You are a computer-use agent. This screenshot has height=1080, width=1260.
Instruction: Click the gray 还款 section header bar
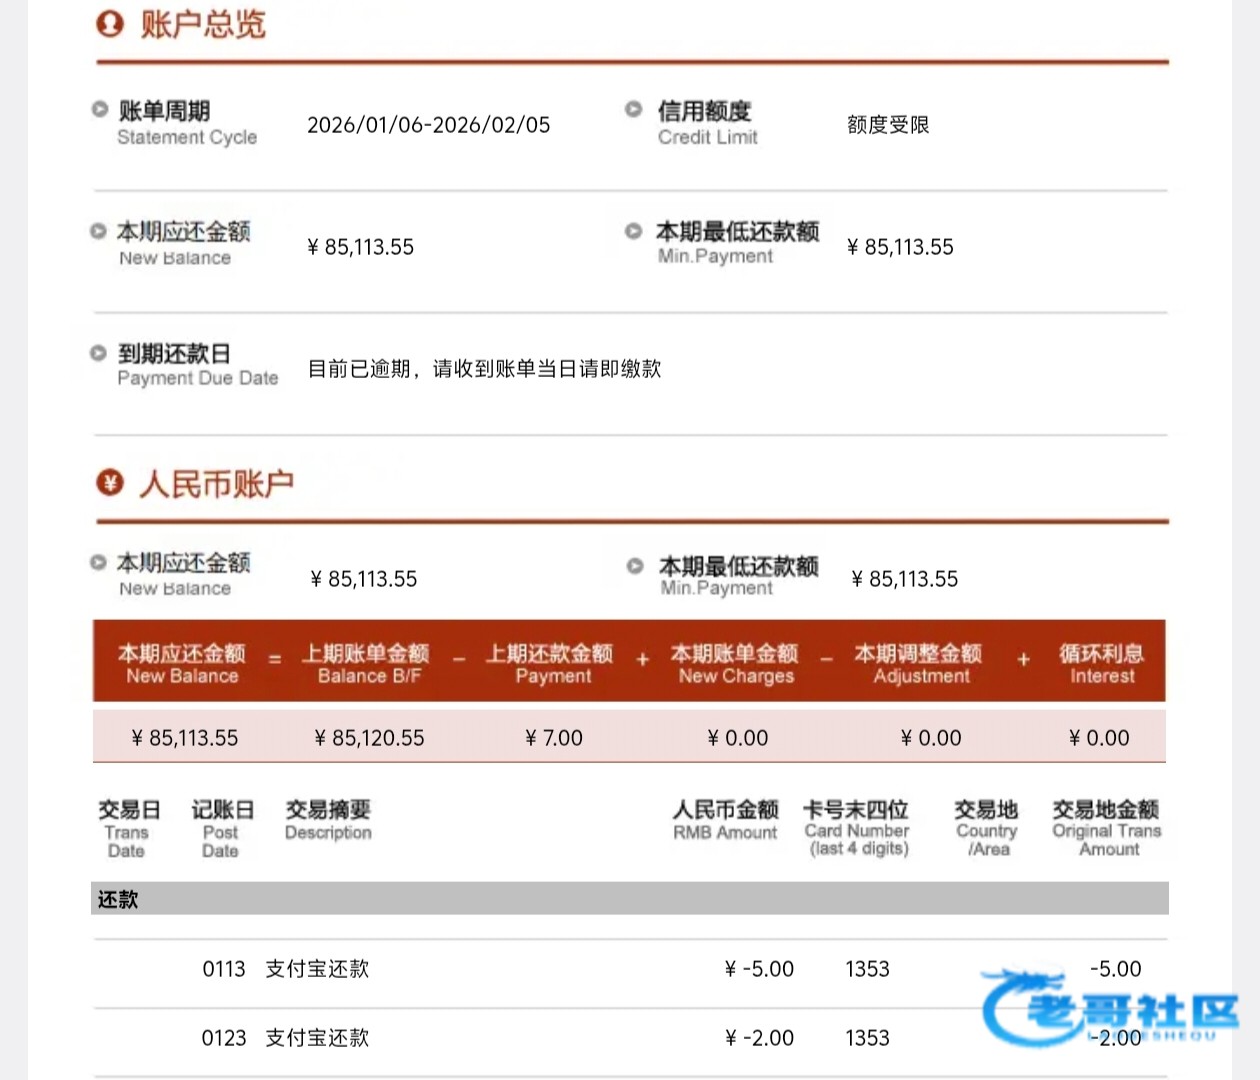(x=630, y=899)
